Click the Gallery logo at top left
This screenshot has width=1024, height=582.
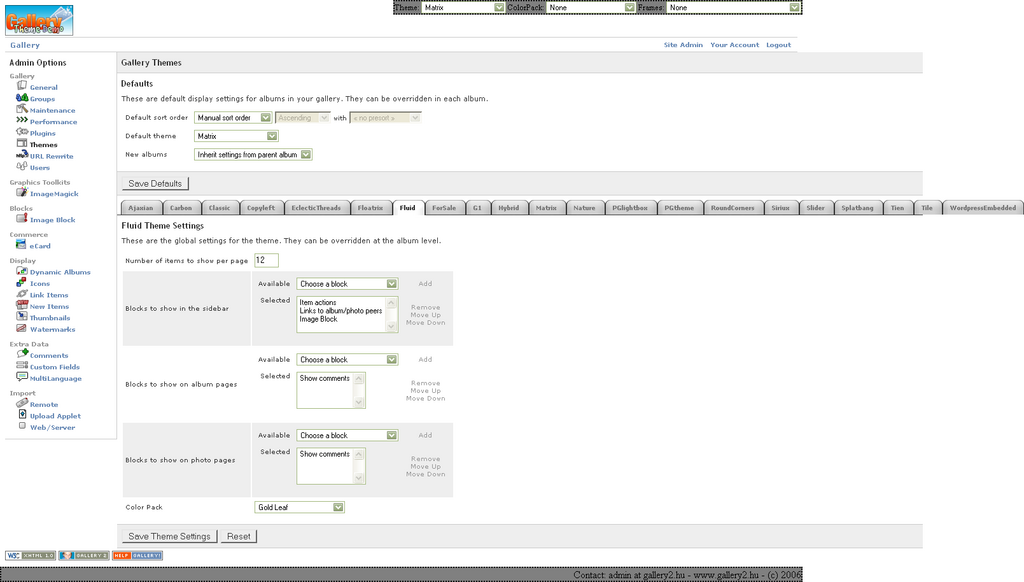[39, 20]
